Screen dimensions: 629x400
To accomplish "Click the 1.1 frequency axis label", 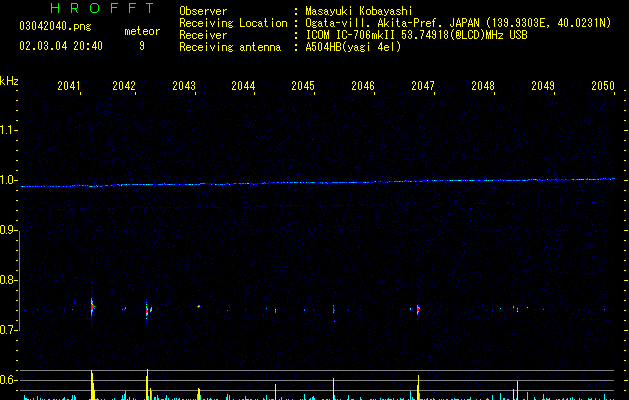I will (8, 130).
